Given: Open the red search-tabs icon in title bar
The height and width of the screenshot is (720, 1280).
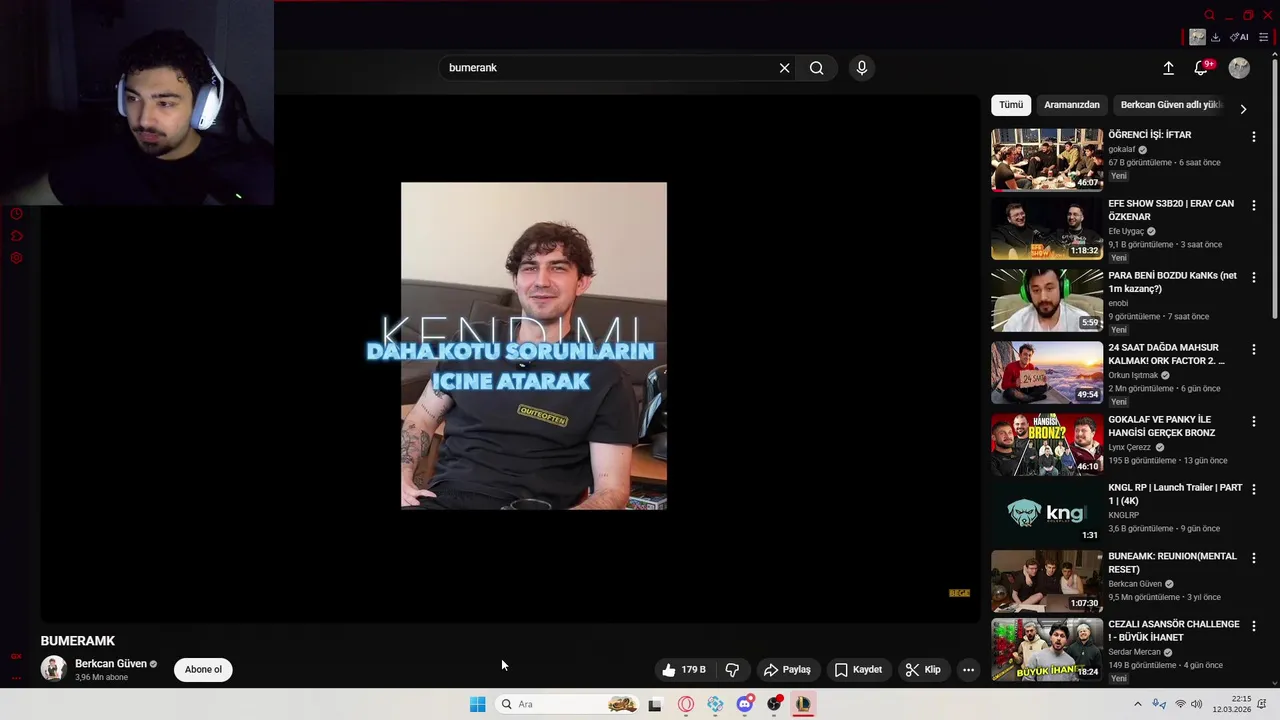Looking at the screenshot, I should [1209, 15].
